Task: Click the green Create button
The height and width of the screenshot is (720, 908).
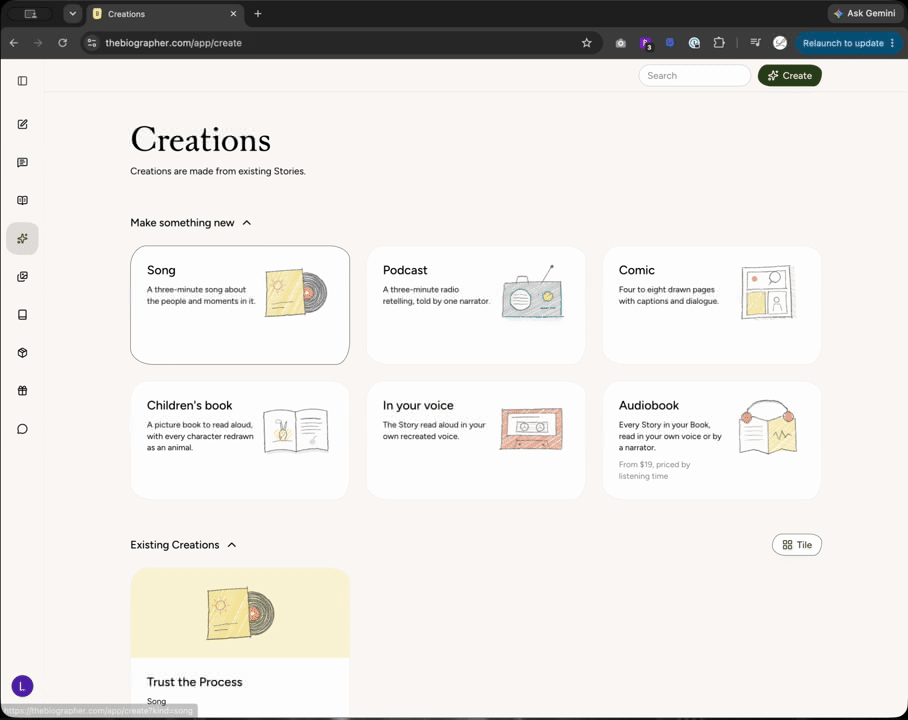Action: pyautogui.click(x=789, y=75)
